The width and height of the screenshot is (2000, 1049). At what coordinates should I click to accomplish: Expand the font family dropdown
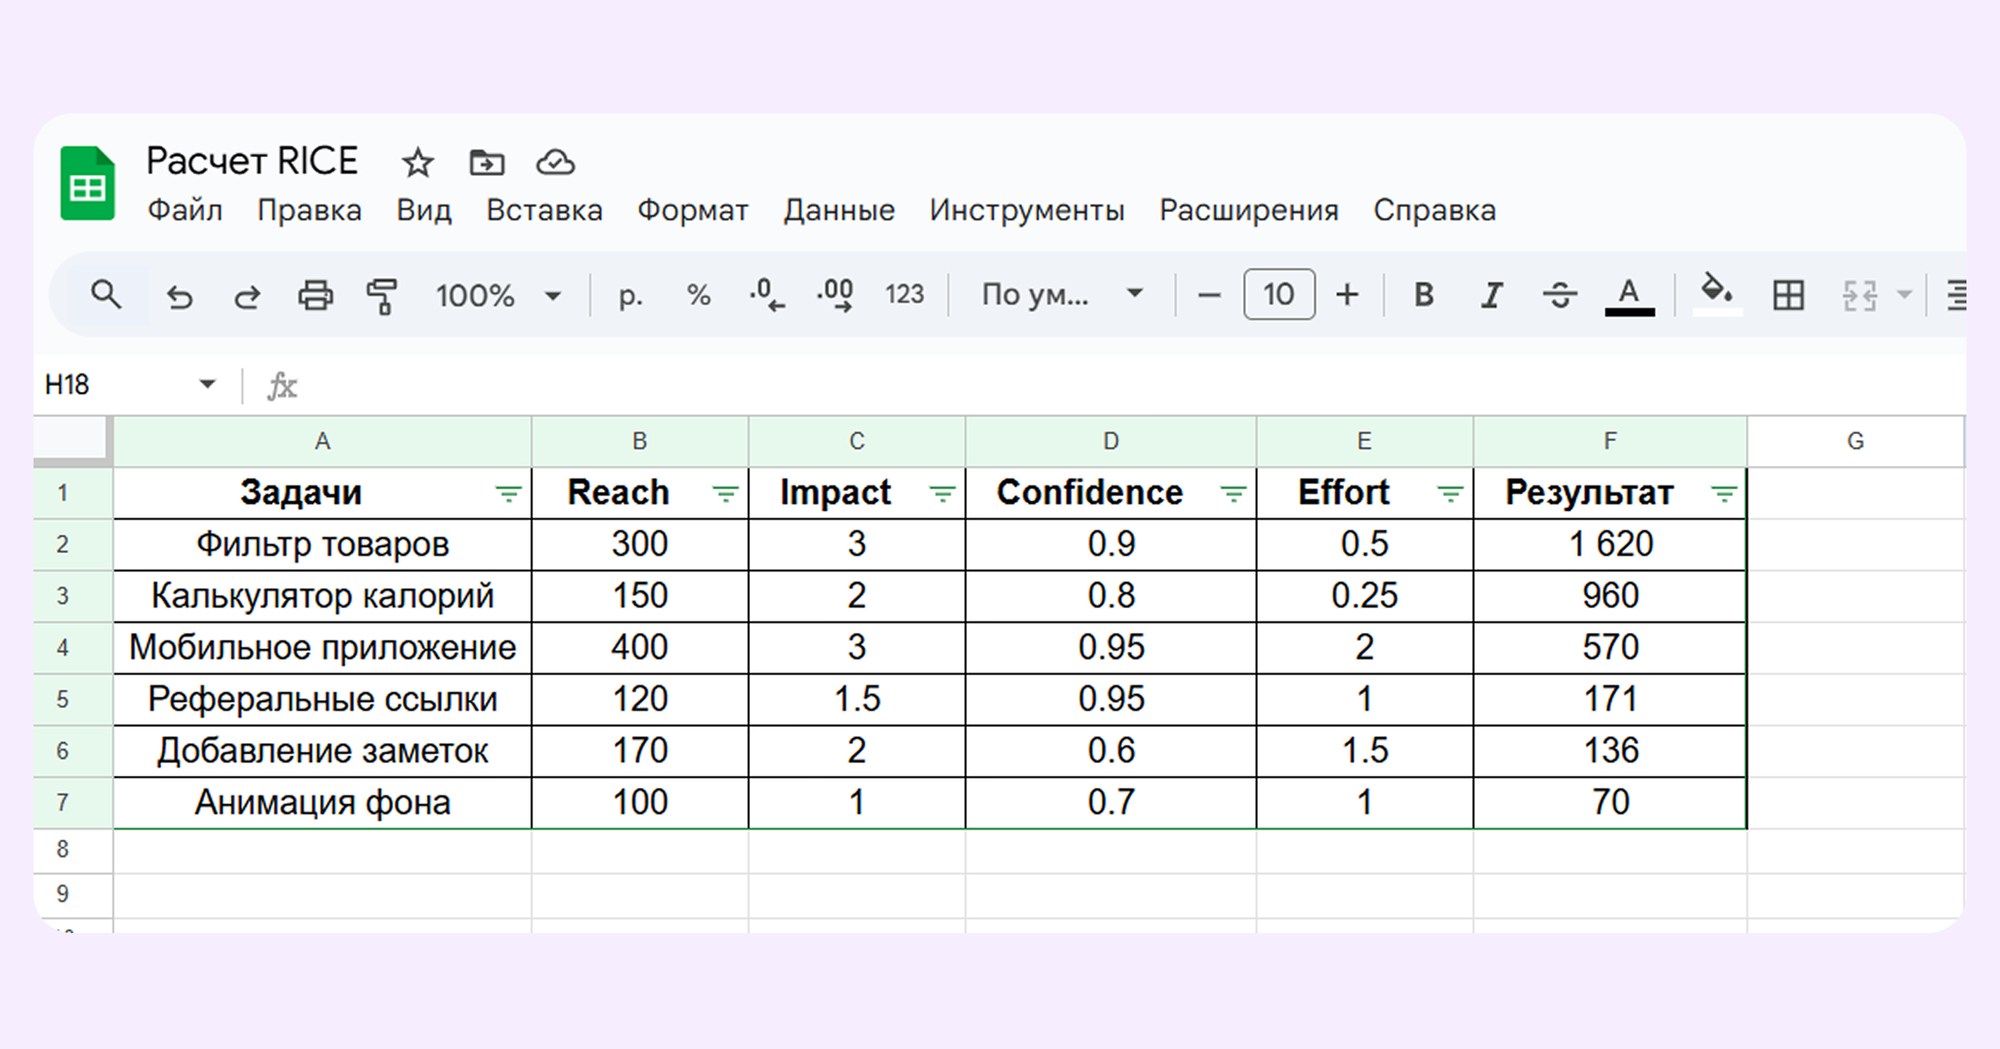pyautogui.click(x=1061, y=295)
